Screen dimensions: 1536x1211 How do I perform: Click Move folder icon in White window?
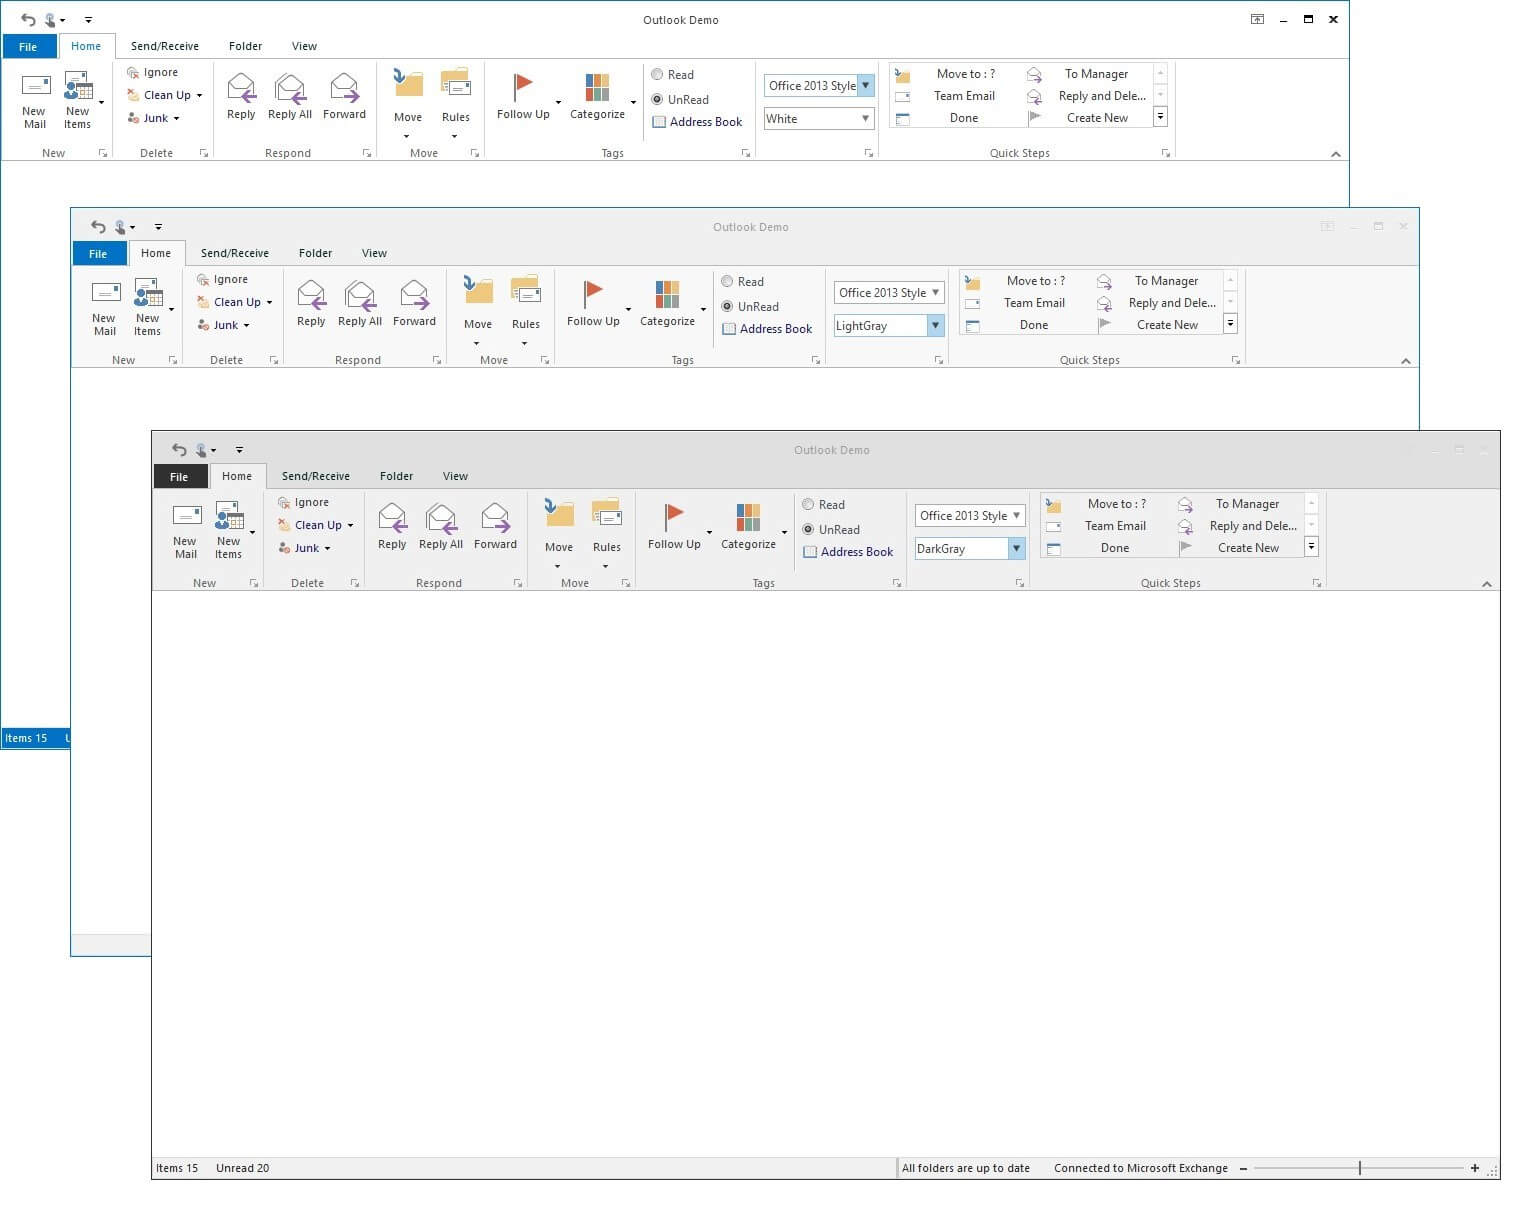[408, 83]
